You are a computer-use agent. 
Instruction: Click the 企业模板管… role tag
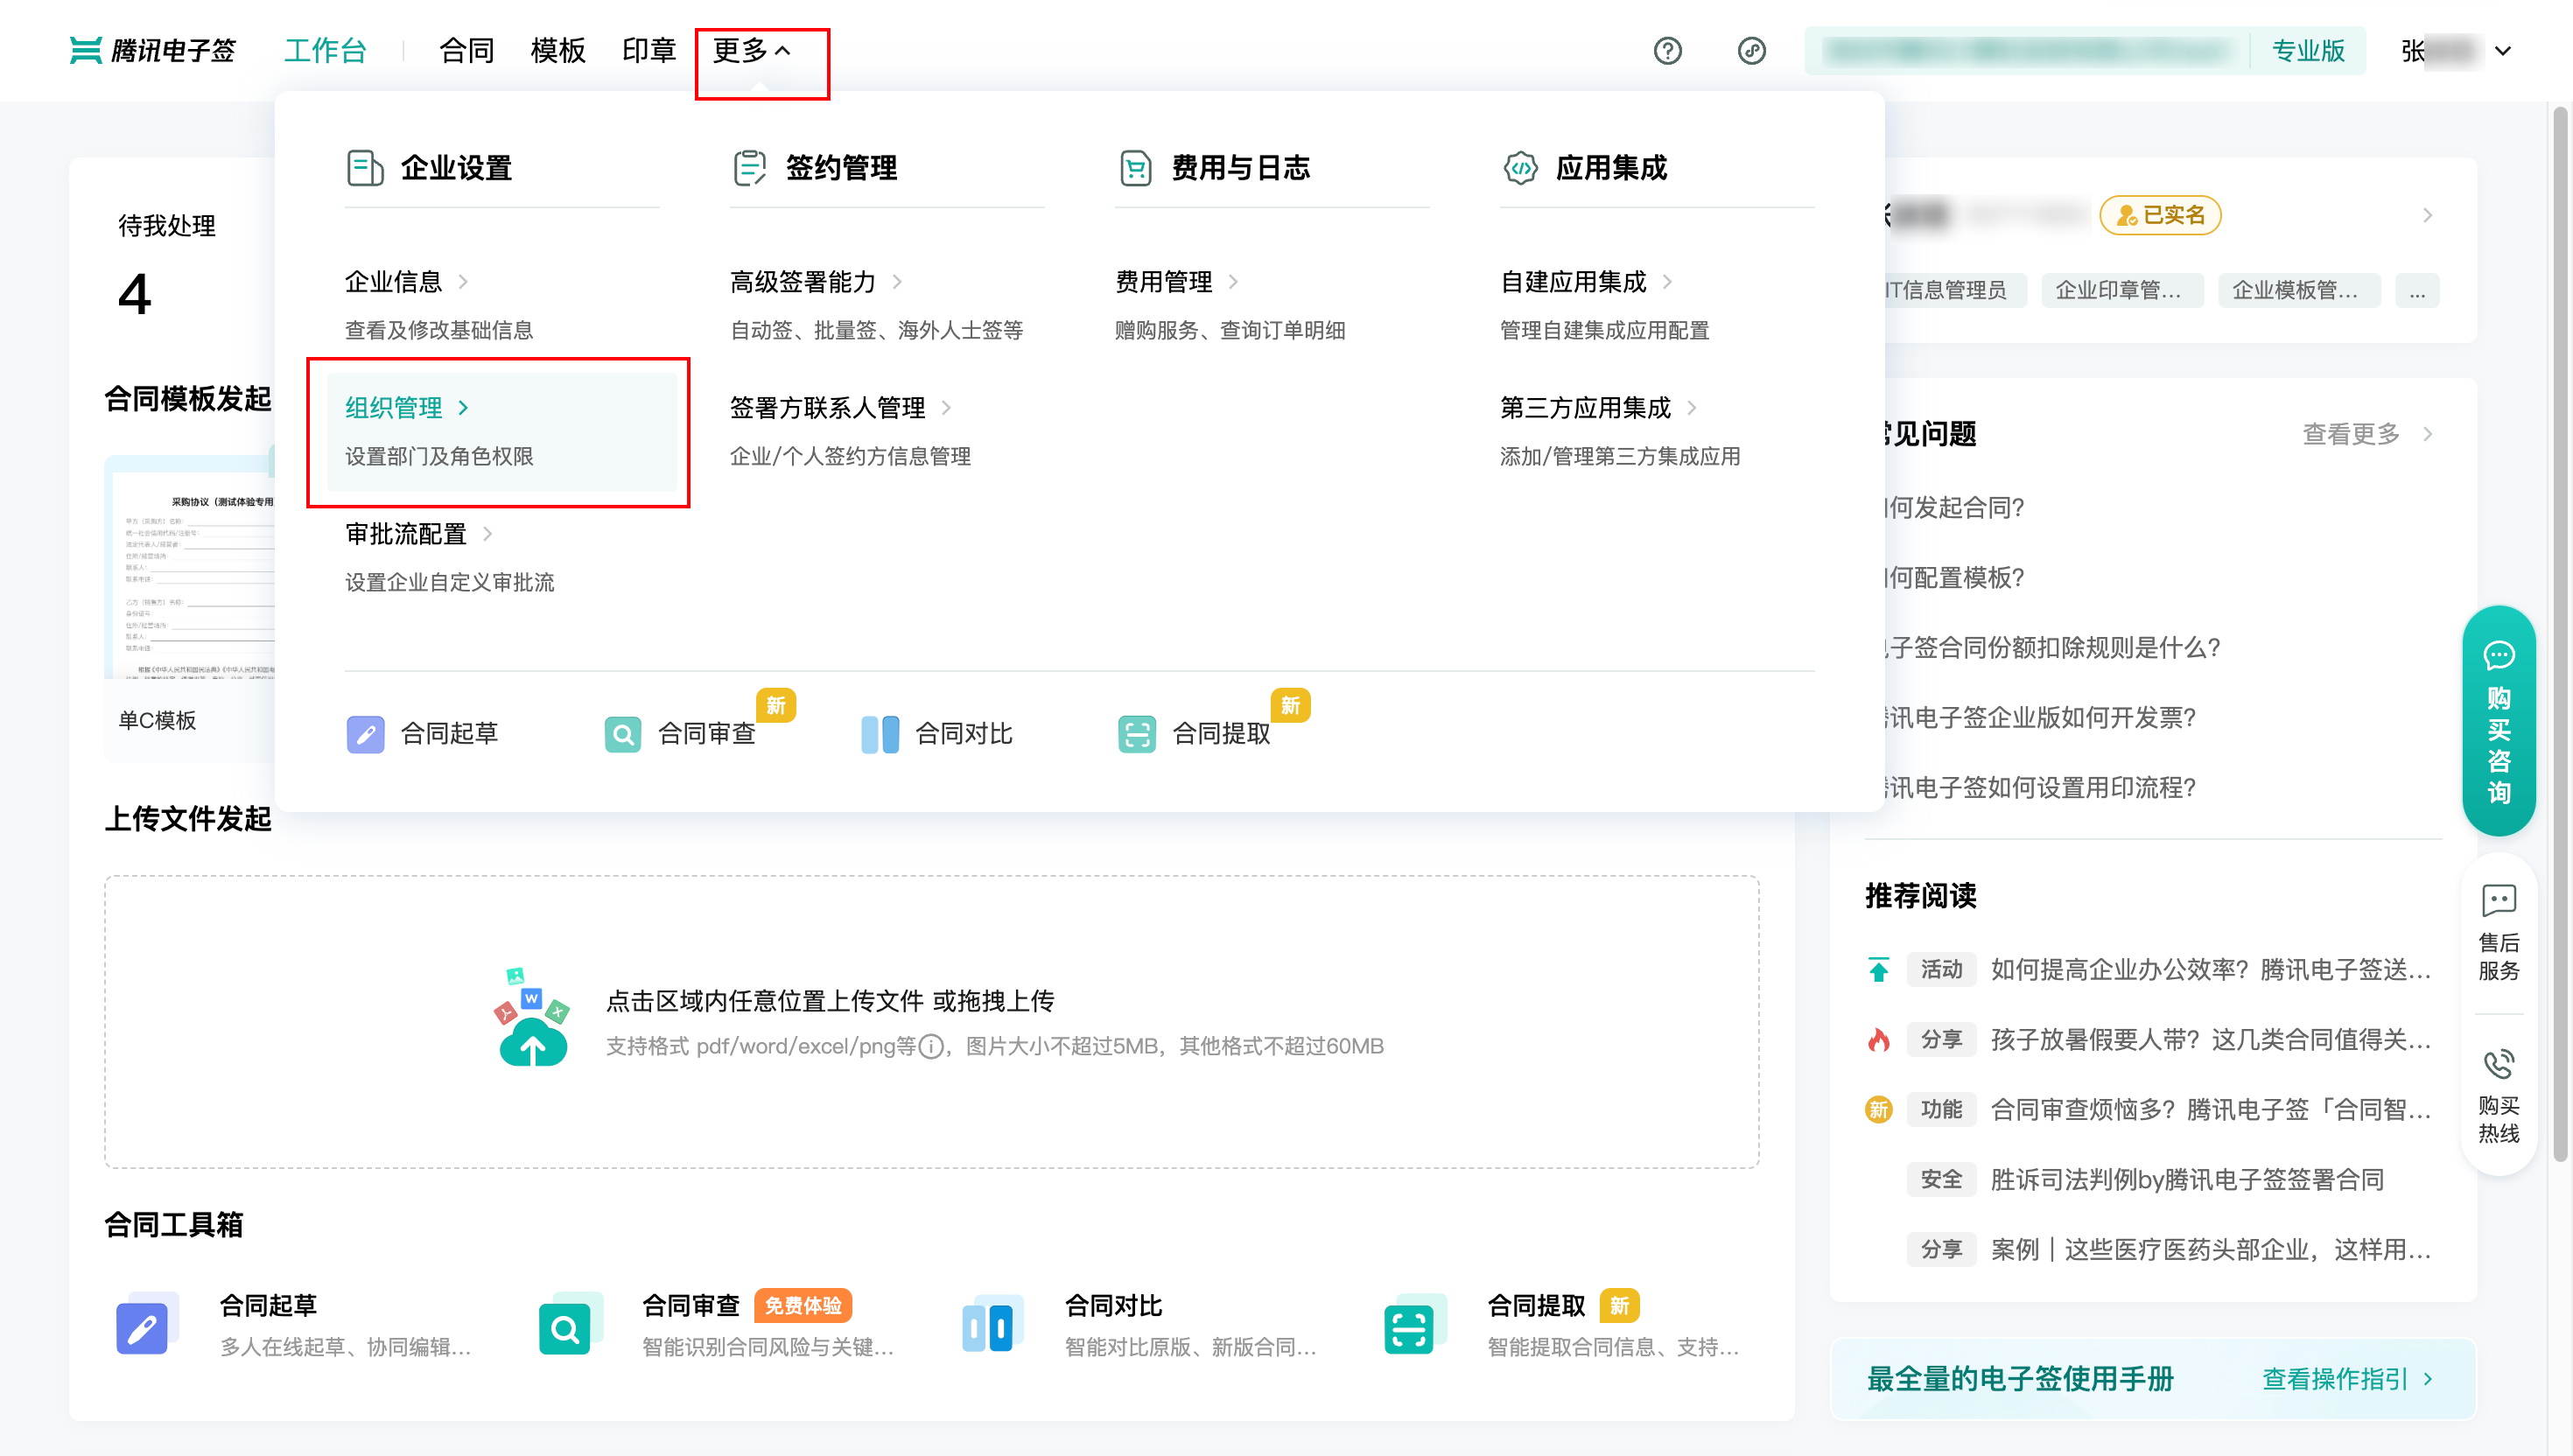pyautogui.click(x=2297, y=291)
